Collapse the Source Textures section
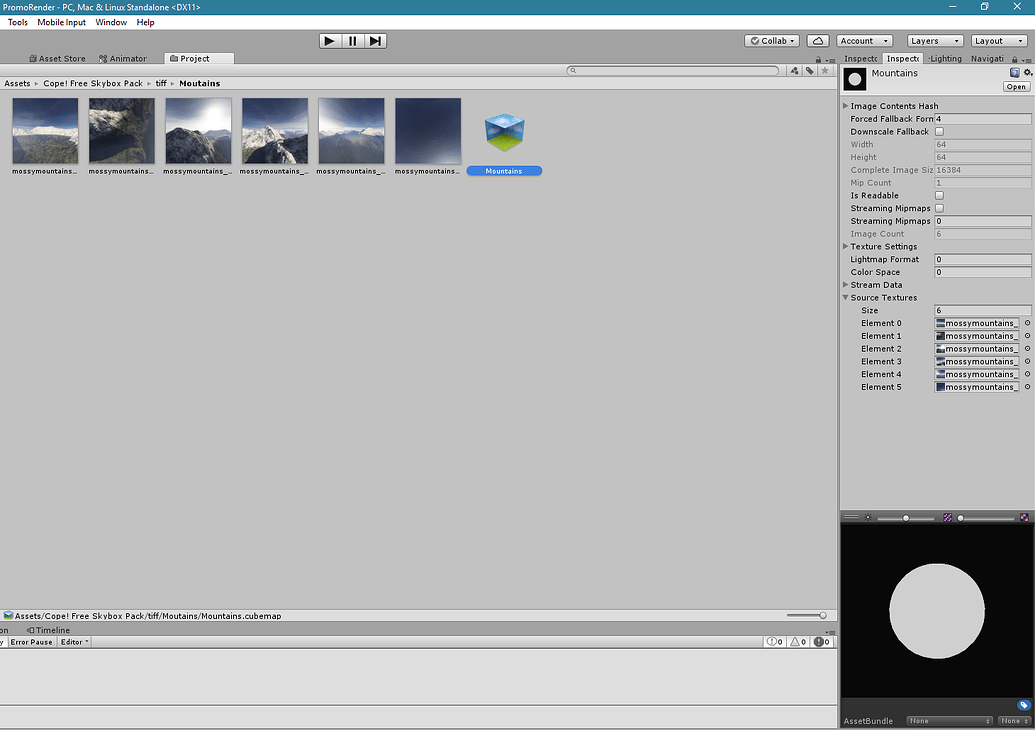1035x730 pixels. (x=845, y=297)
